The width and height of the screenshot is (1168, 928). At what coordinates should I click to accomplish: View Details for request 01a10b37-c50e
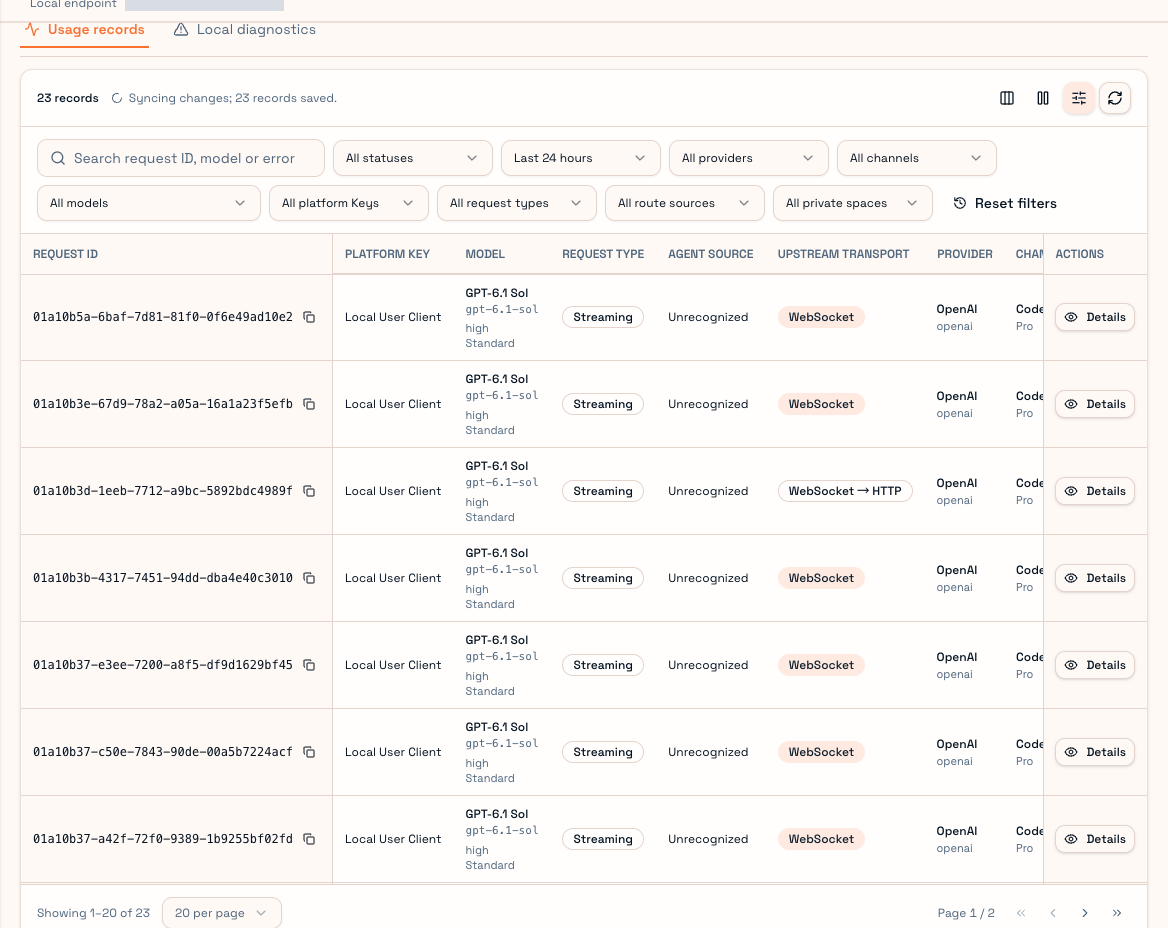(1095, 752)
